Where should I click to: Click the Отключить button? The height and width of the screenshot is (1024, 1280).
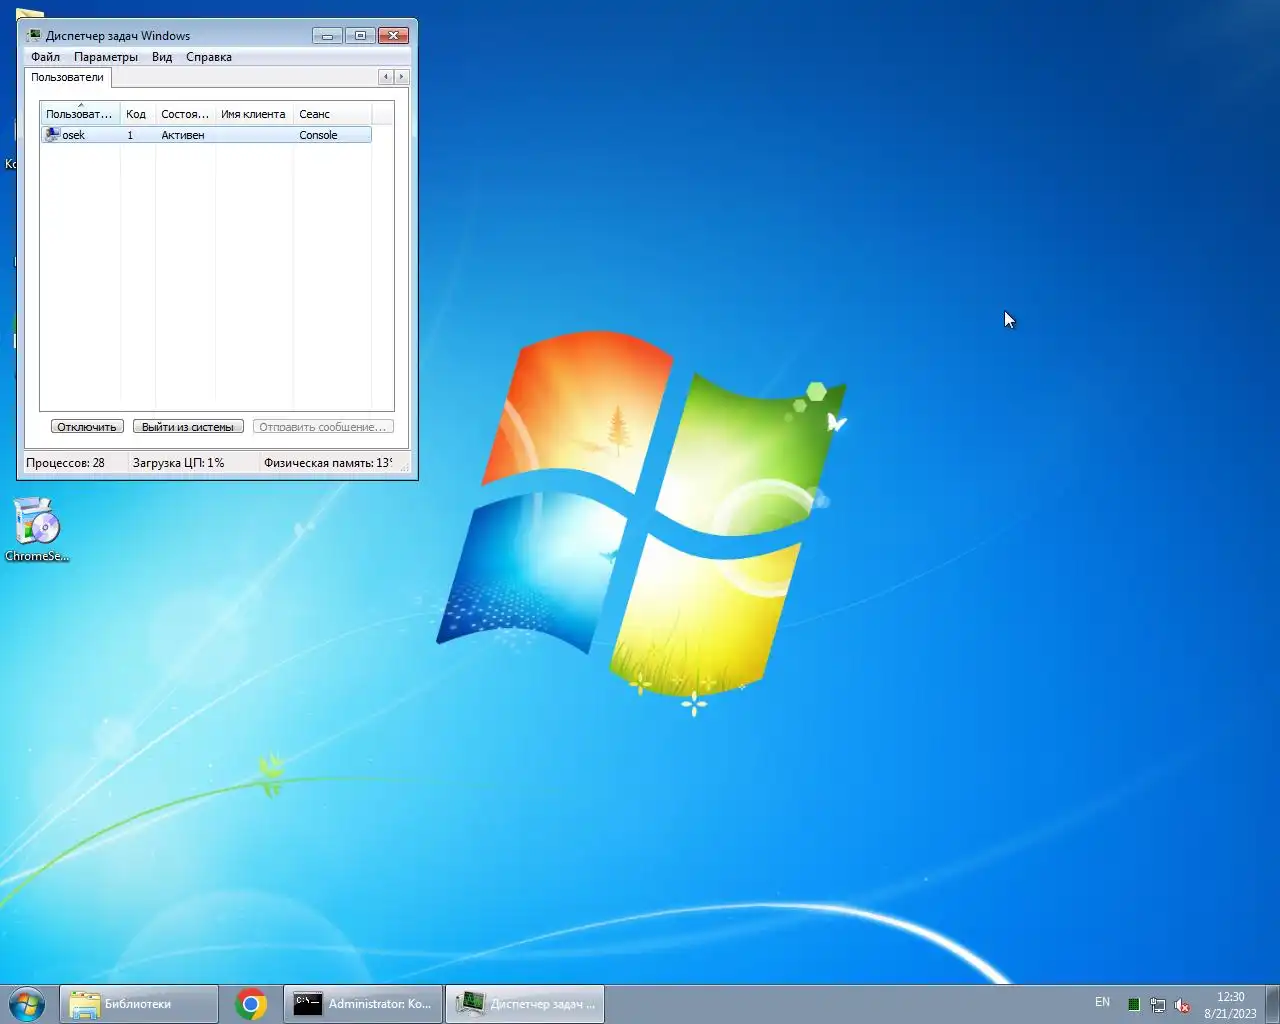(x=87, y=427)
